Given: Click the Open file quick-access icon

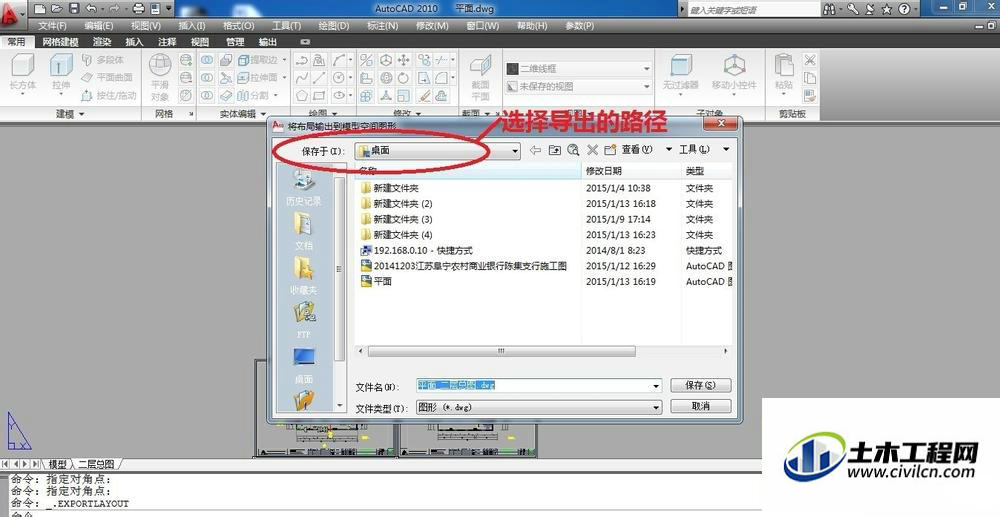Looking at the screenshot, I should (x=57, y=9).
